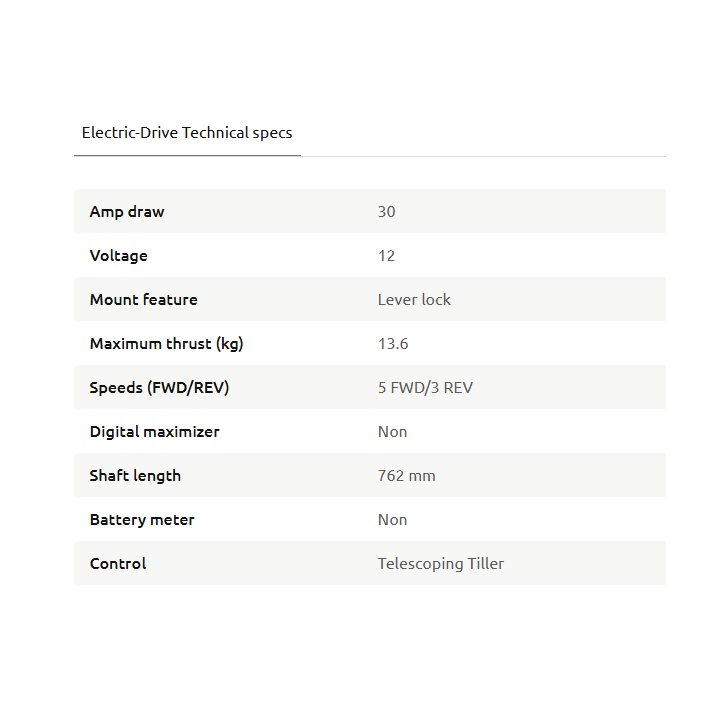Select the Non value for Battery meter
The image size is (720, 720).
click(x=393, y=520)
